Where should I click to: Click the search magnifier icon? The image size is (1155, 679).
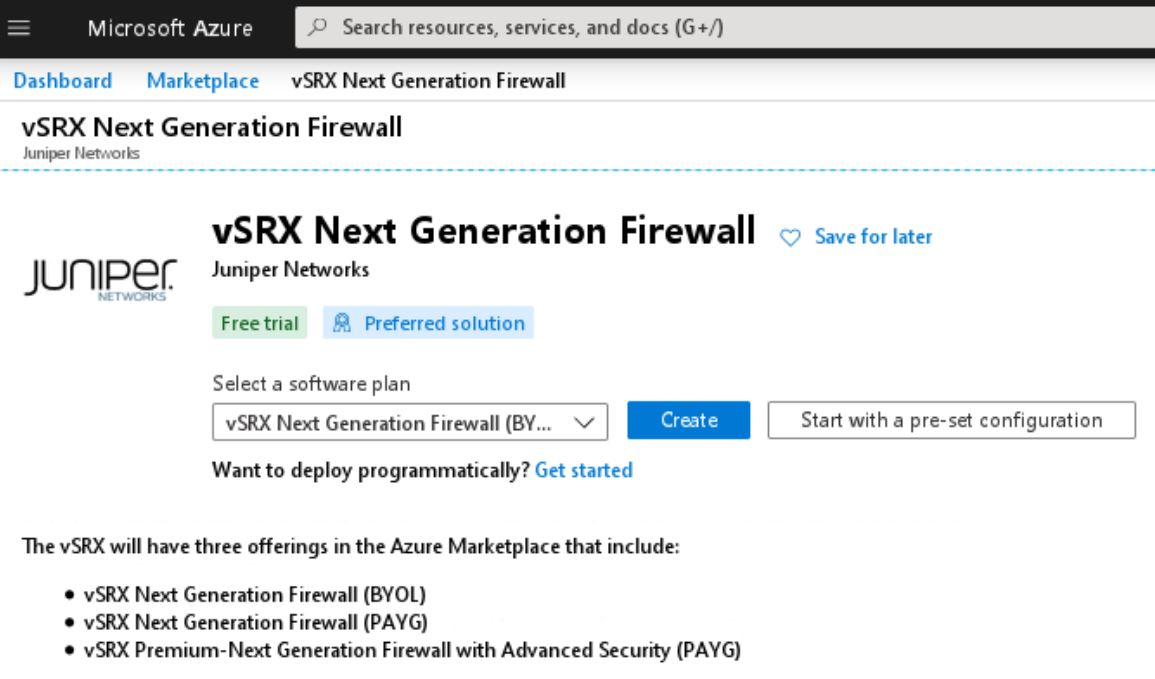pyautogui.click(x=317, y=27)
